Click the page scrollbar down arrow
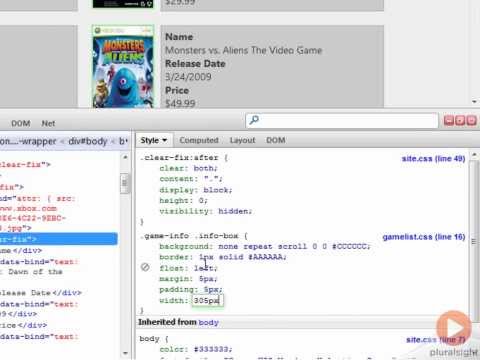This screenshot has height=360, width=480. tap(474, 102)
